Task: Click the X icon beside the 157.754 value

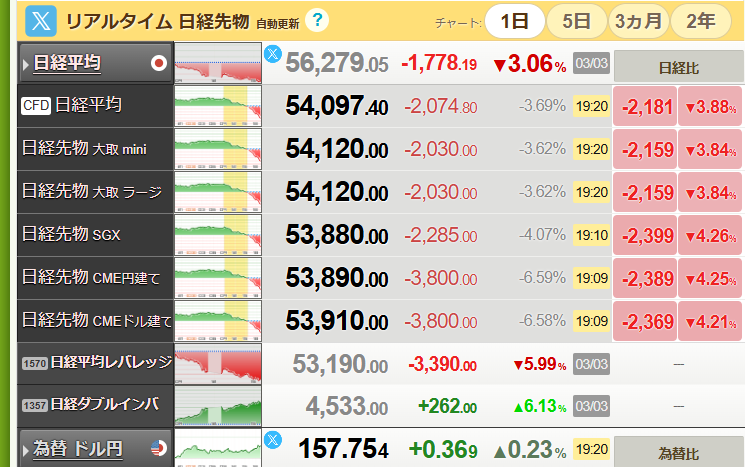Action: [273, 439]
